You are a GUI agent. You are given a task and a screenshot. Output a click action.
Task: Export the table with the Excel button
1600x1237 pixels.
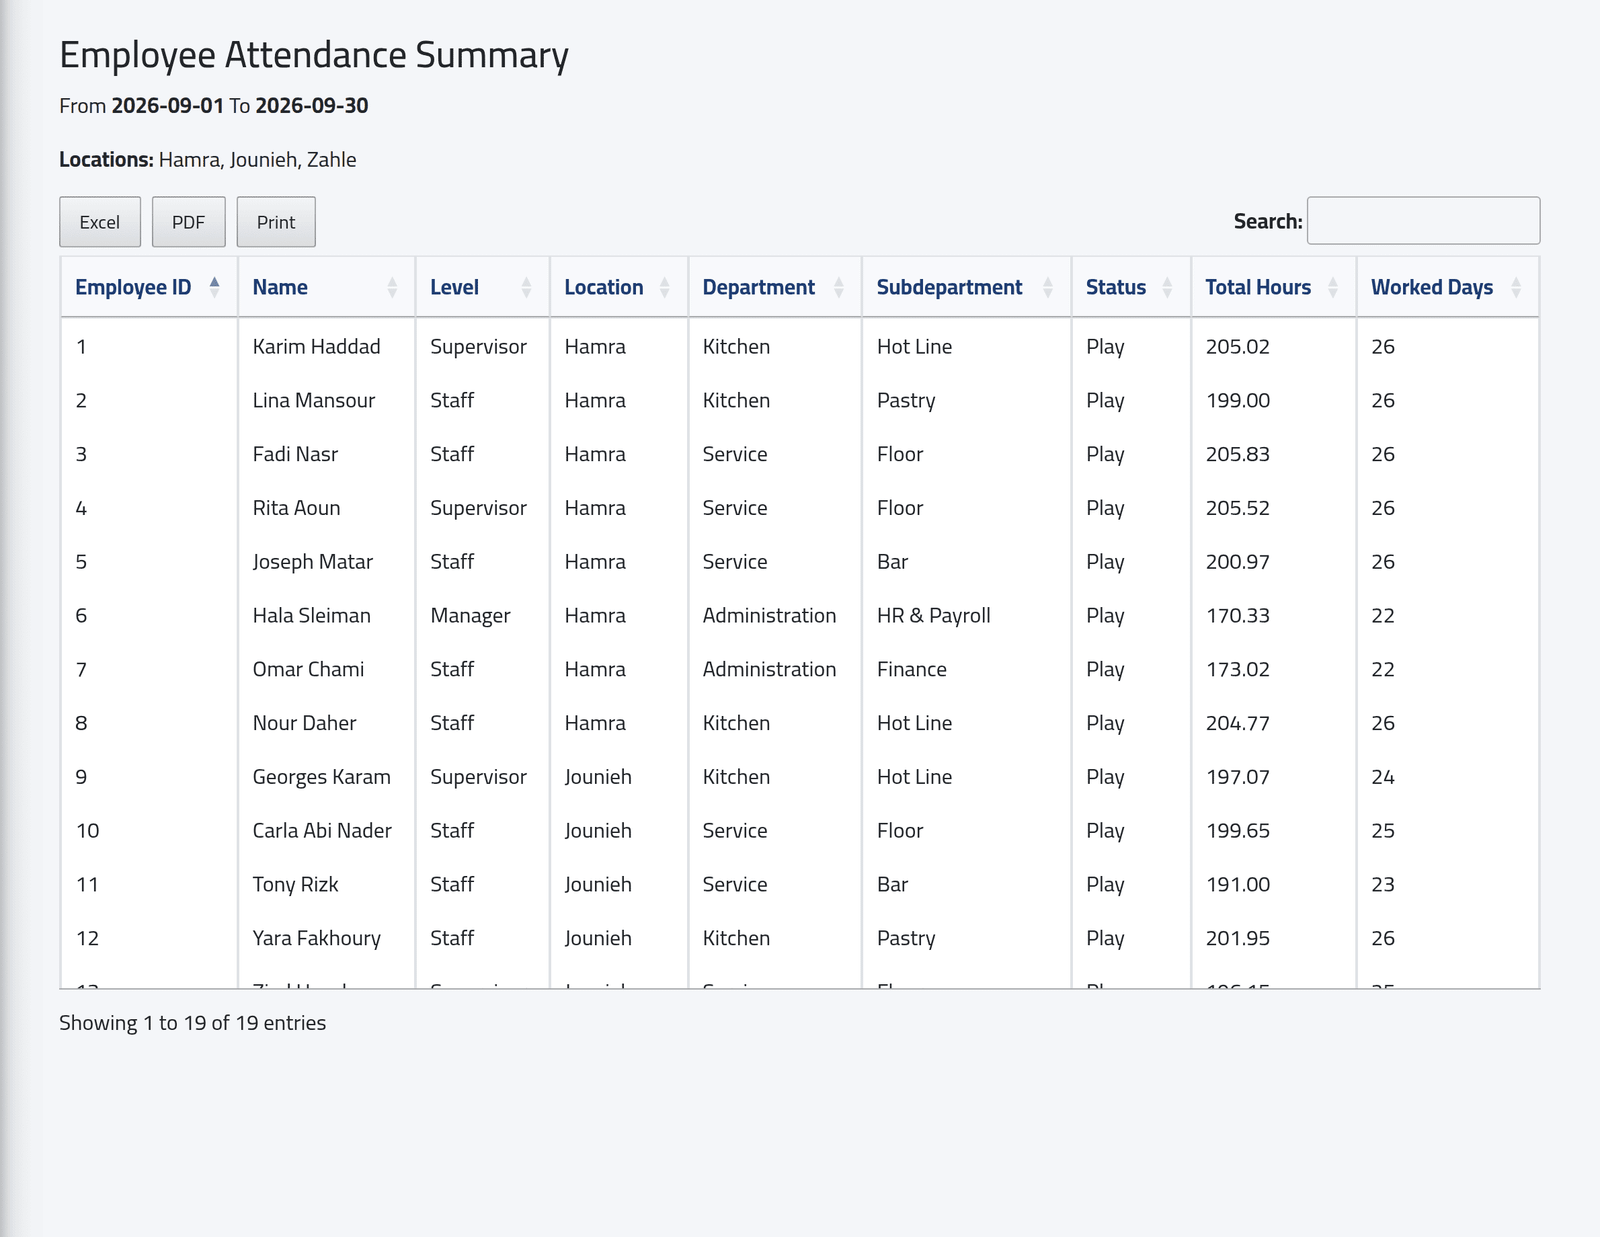tap(100, 222)
